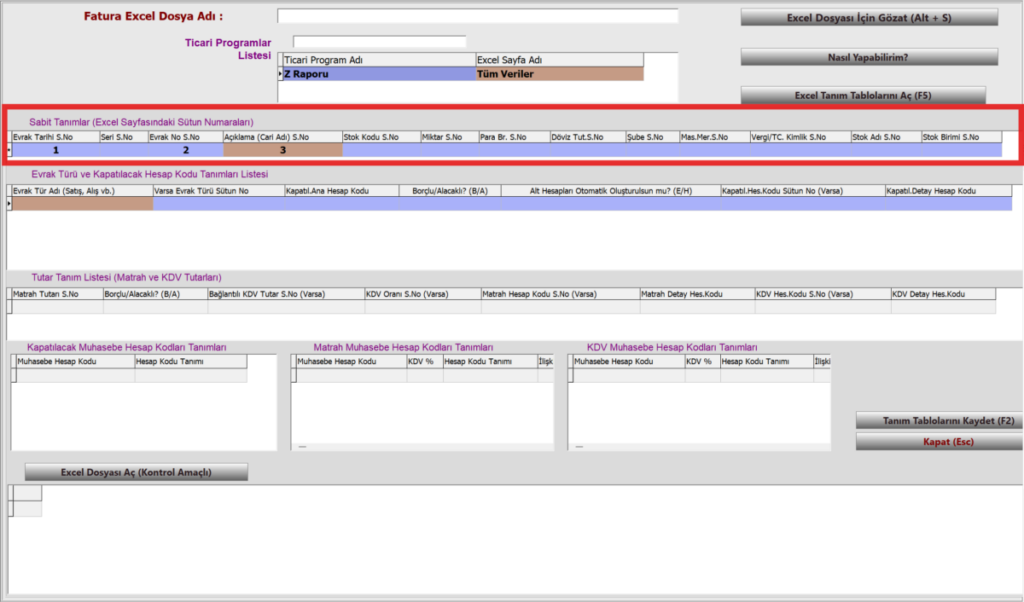This screenshot has height=602, width=1024.
Task: Select Muhasebe Hesap Kodu cell in Kapatılacak table
Action: [75, 375]
